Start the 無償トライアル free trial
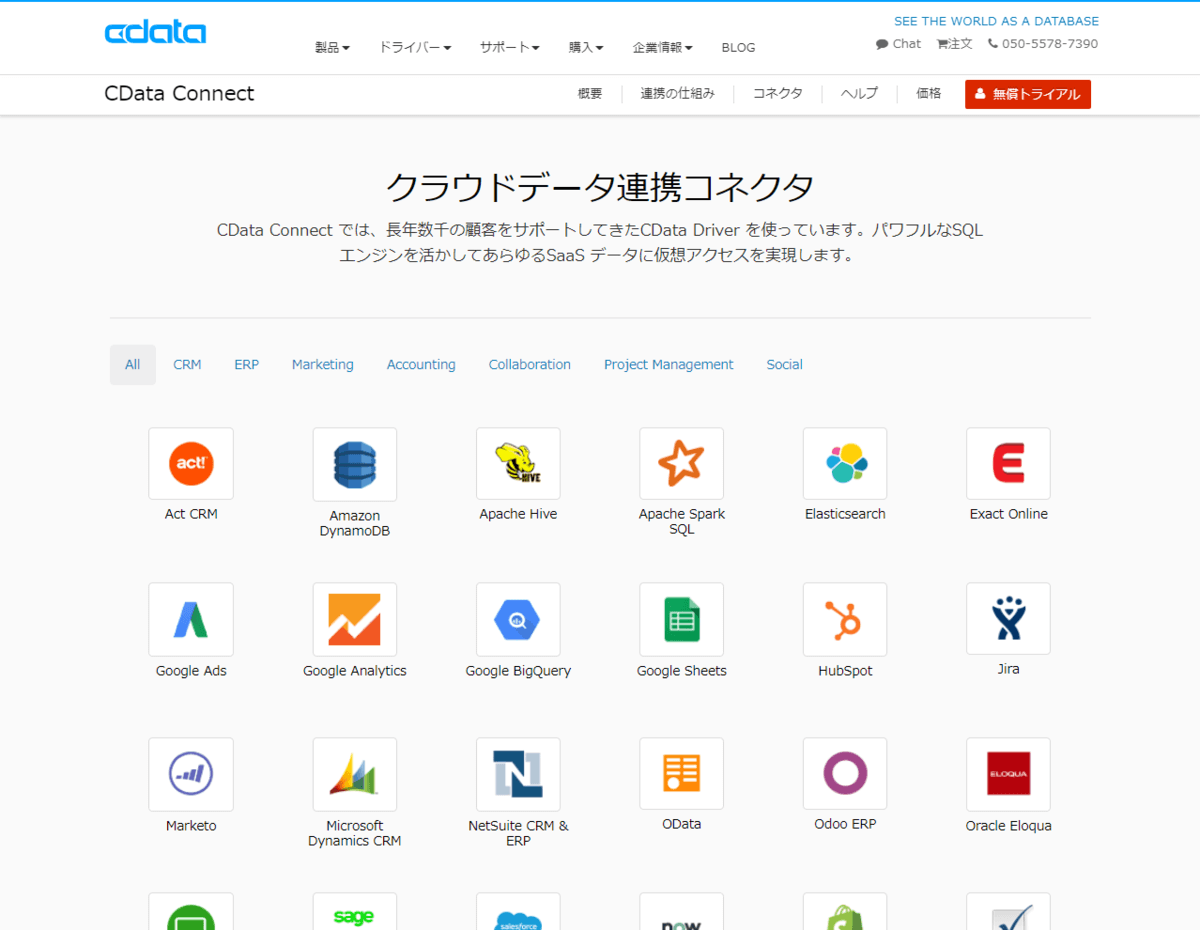This screenshot has width=1200, height=930. 1028,94
